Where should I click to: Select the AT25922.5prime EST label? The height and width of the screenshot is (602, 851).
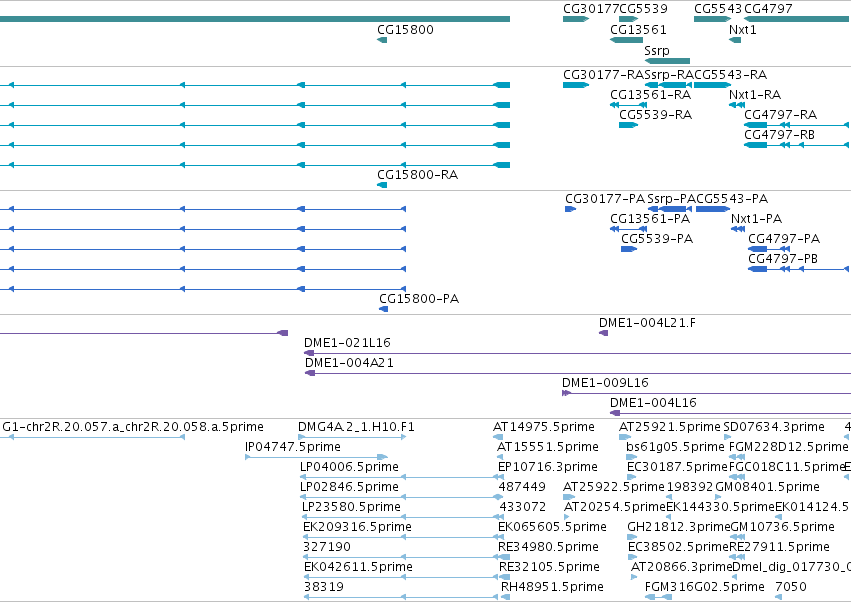(614, 487)
